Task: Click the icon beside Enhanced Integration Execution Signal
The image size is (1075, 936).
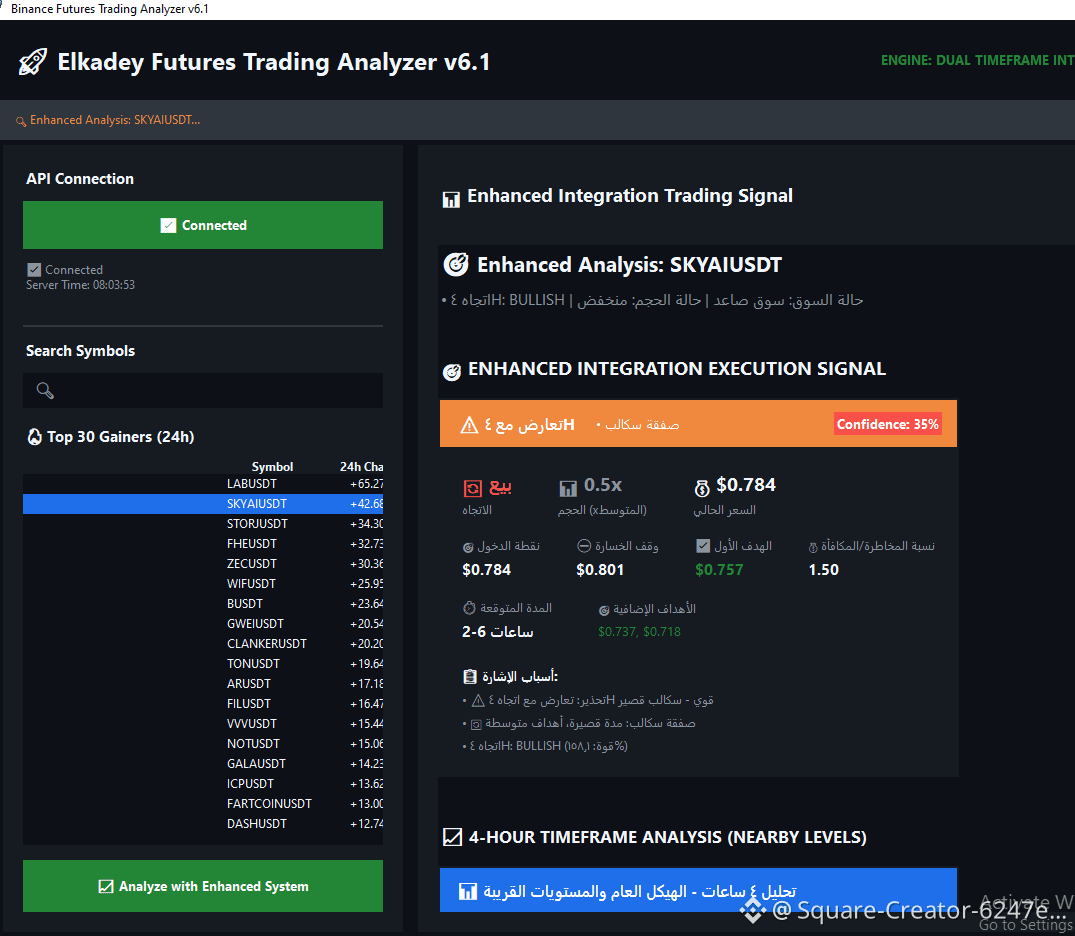Action: pyautogui.click(x=452, y=372)
